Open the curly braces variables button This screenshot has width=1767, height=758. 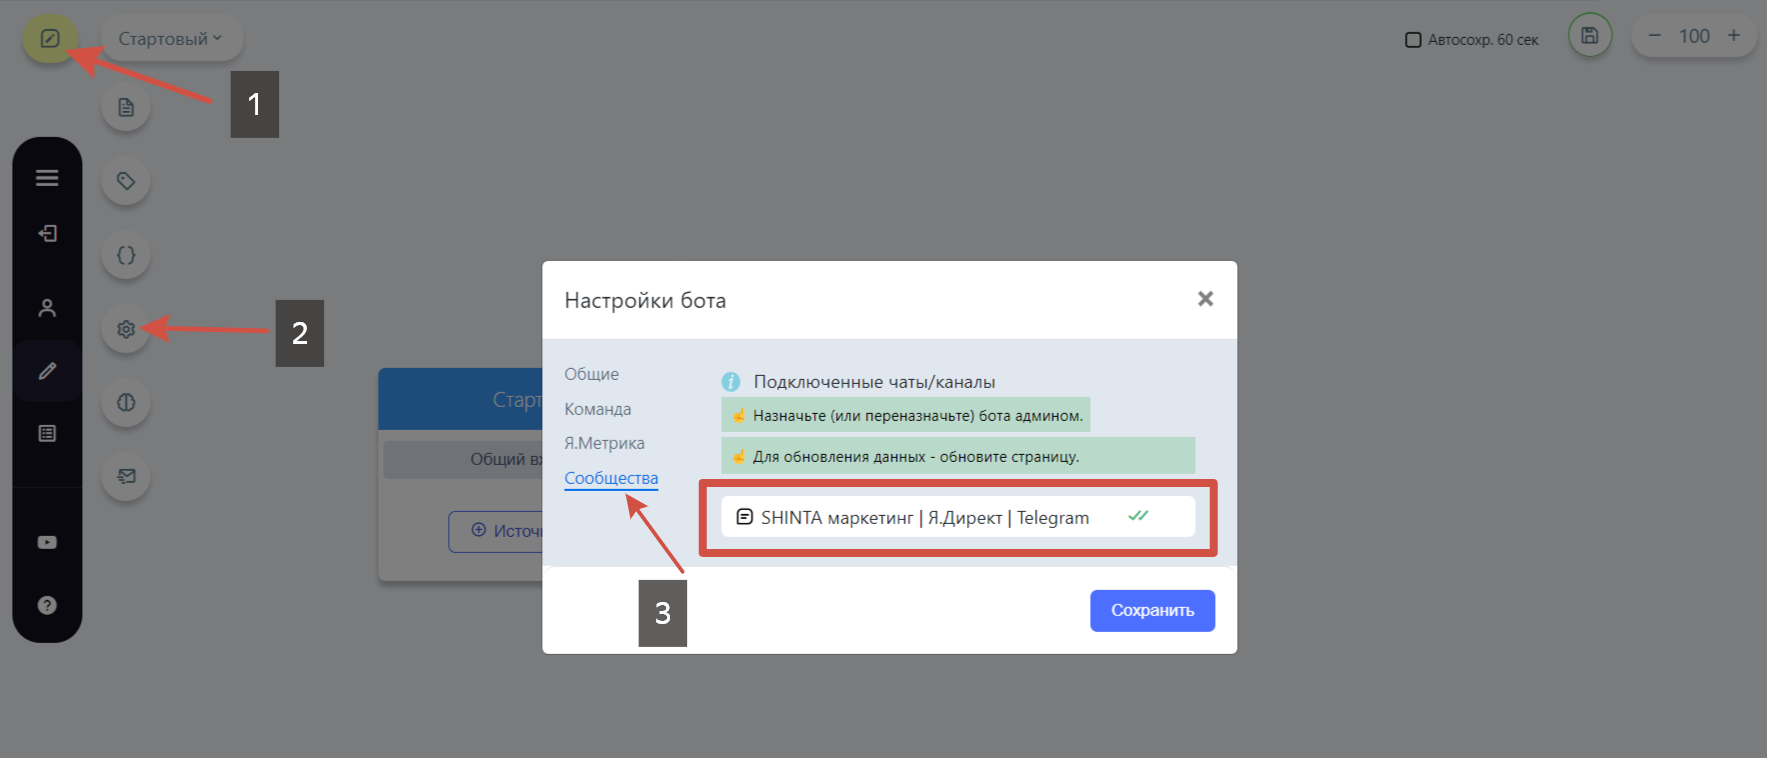[x=126, y=255]
